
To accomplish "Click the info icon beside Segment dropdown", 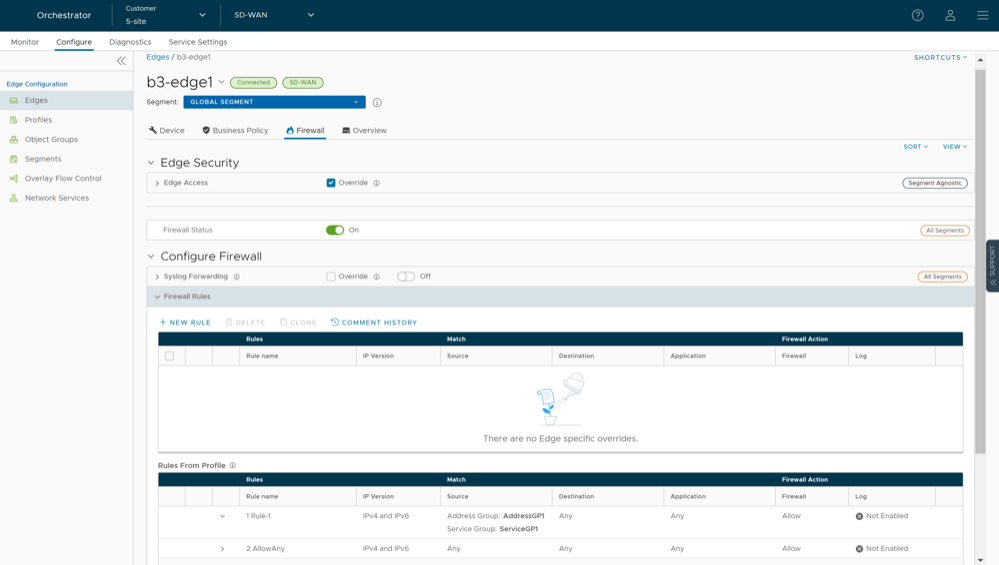I will pyautogui.click(x=377, y=102).
